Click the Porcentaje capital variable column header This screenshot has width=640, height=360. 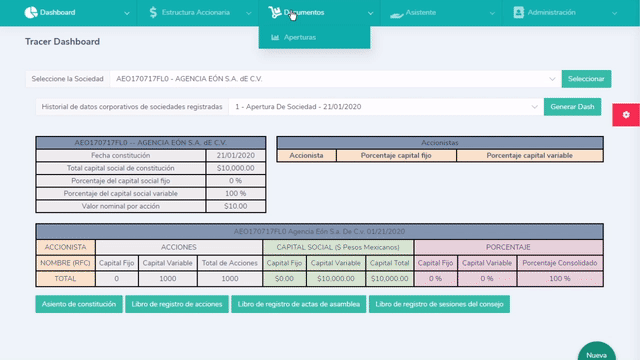529,156
